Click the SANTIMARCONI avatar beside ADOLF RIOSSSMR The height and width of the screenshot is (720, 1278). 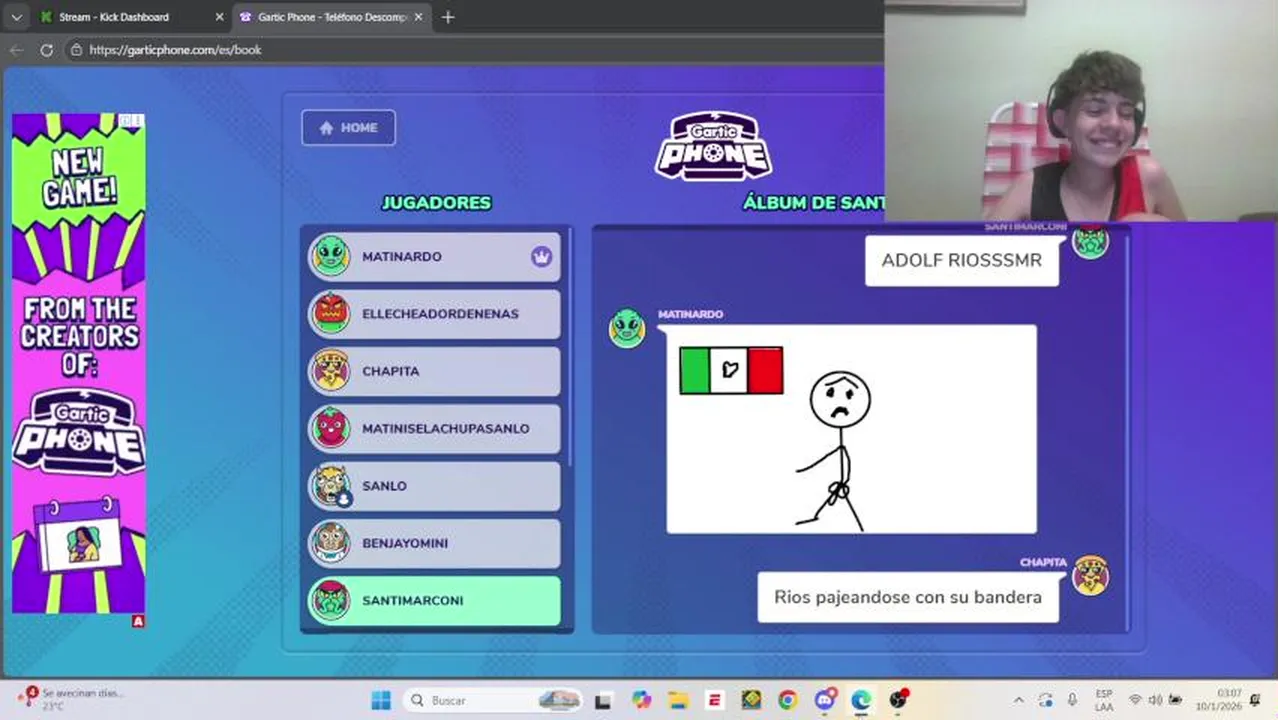coord(1090,241)
